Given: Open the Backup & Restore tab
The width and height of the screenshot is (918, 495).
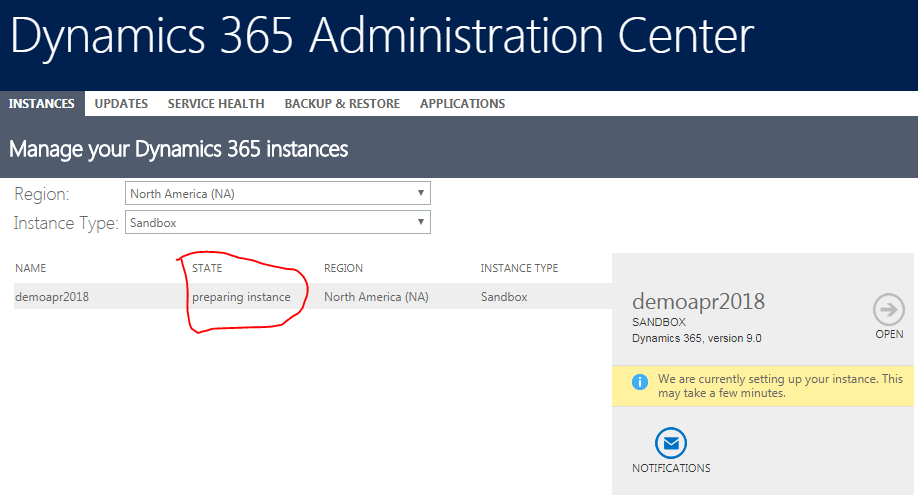Looking at the screenshot, I should point(342,104).
